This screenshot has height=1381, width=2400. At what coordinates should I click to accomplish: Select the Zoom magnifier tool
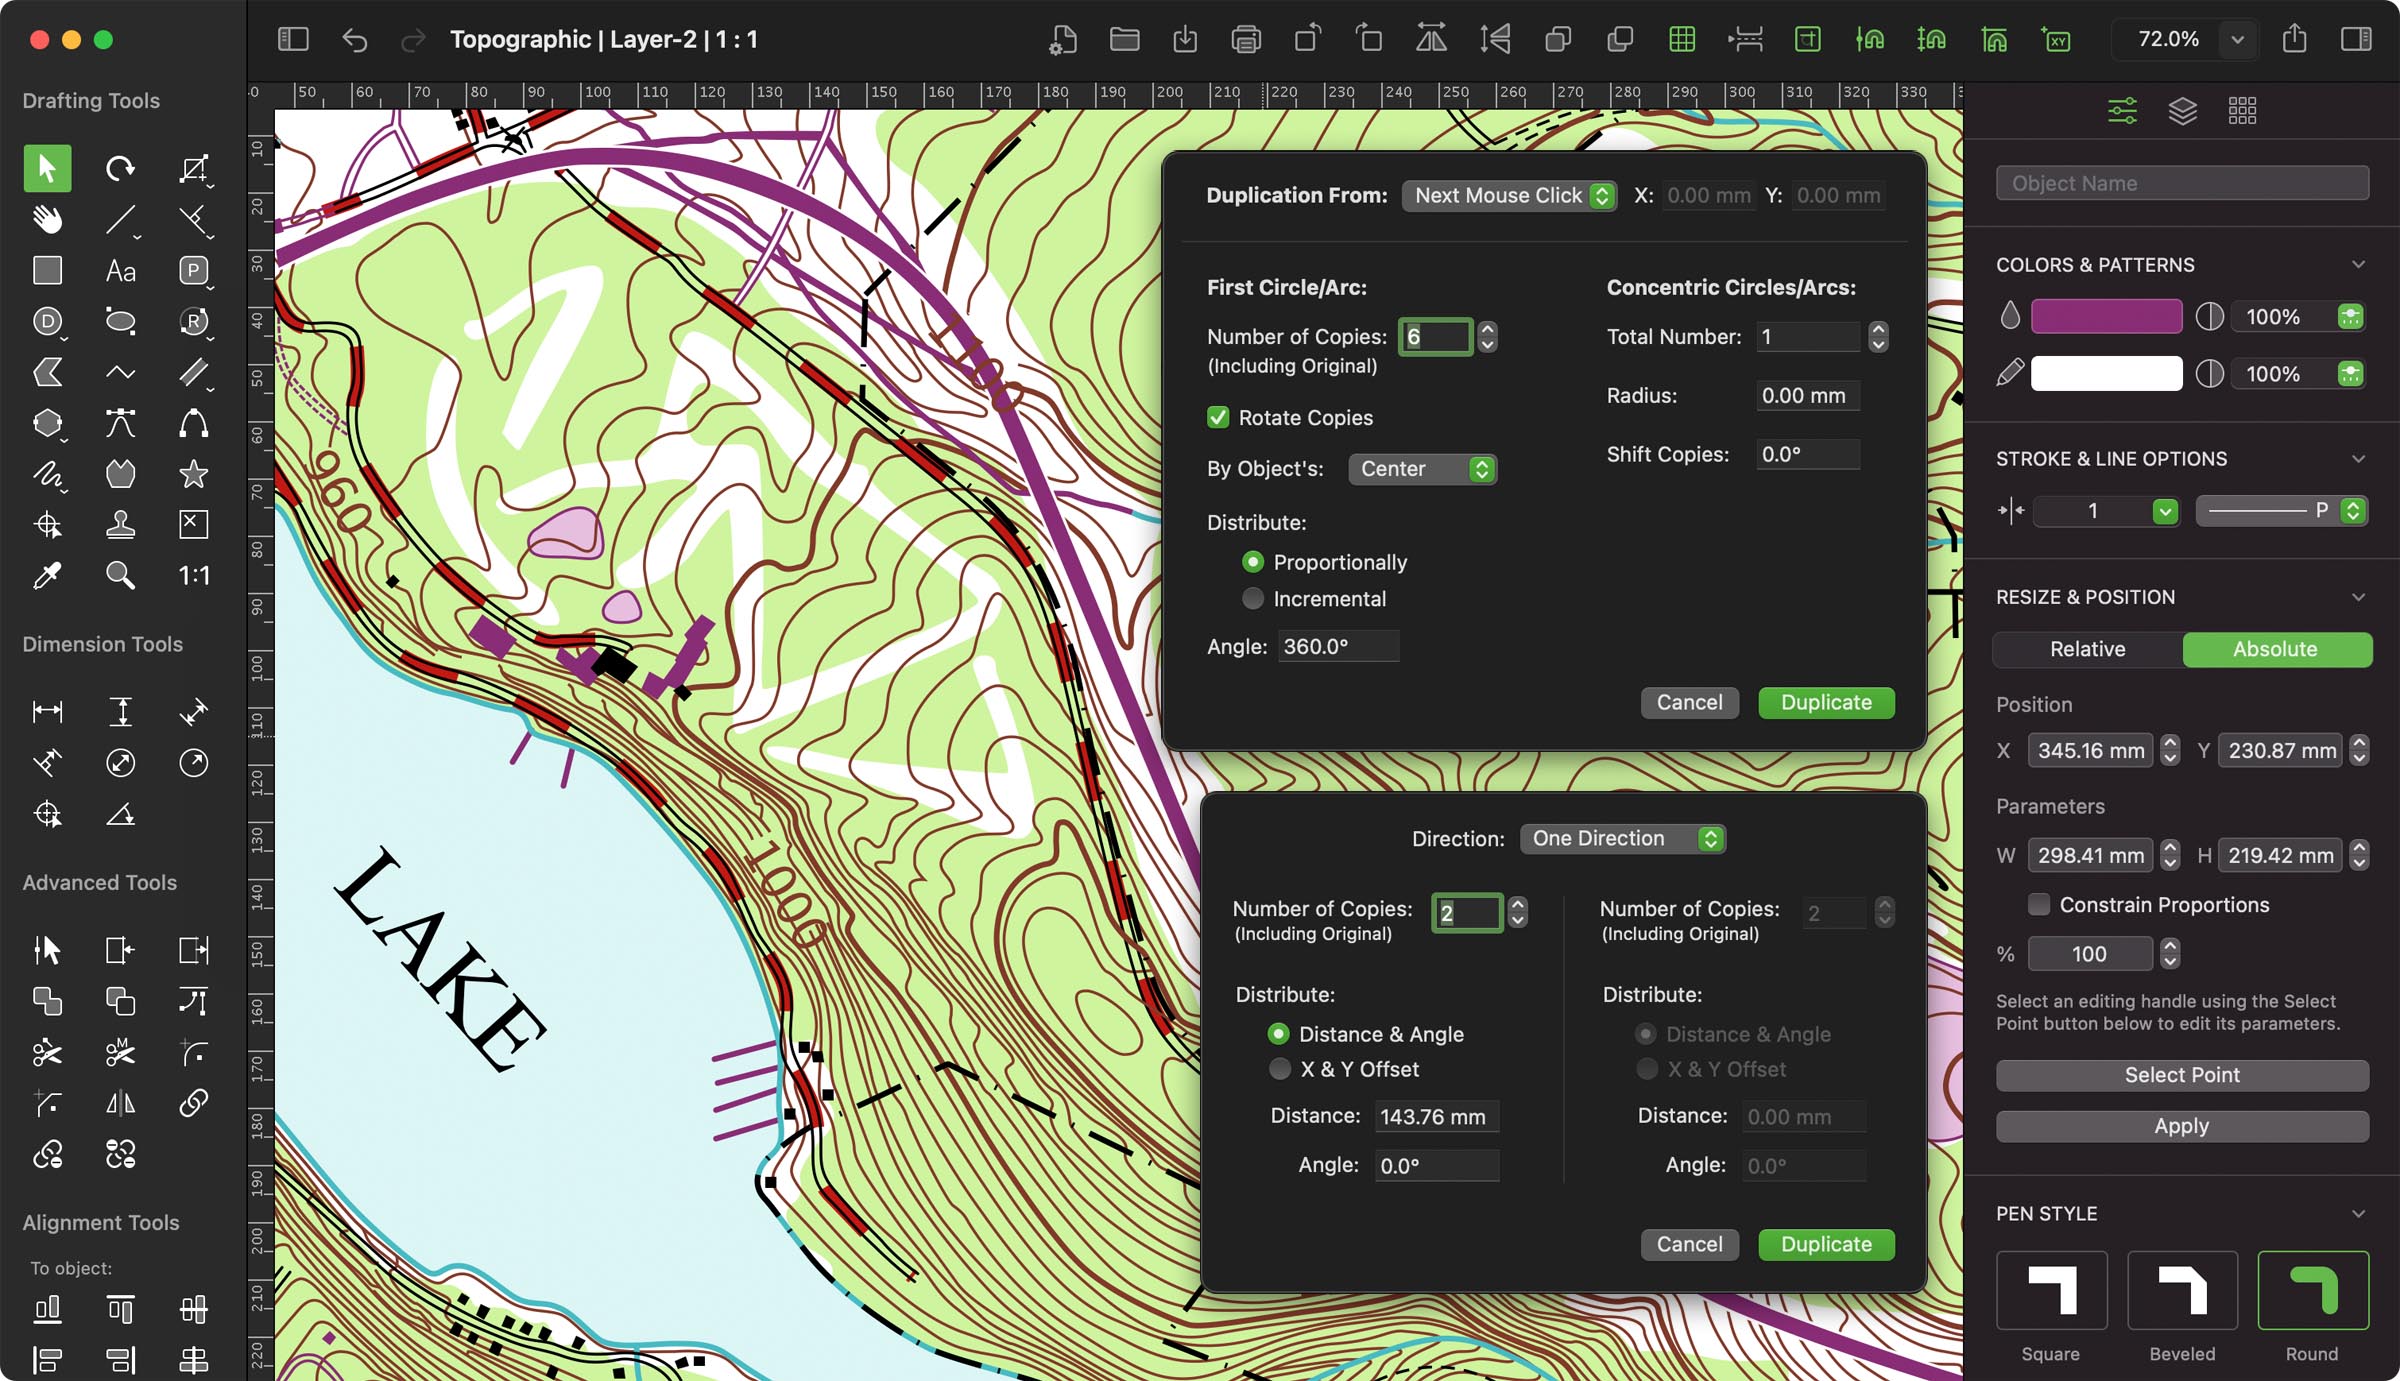coord(120,576)
